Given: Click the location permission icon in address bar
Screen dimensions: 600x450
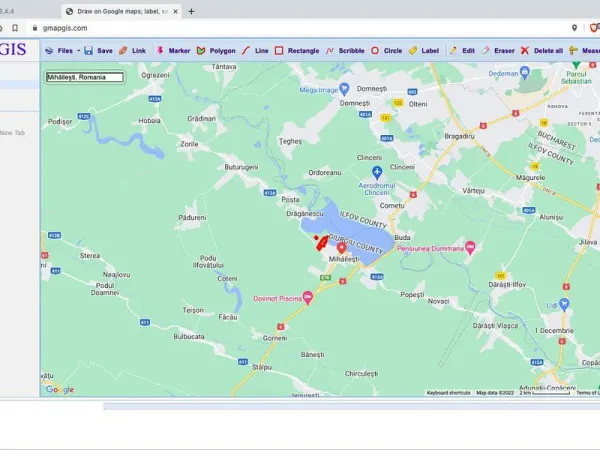Looking at the screenshot, I should tap(574, 28).
